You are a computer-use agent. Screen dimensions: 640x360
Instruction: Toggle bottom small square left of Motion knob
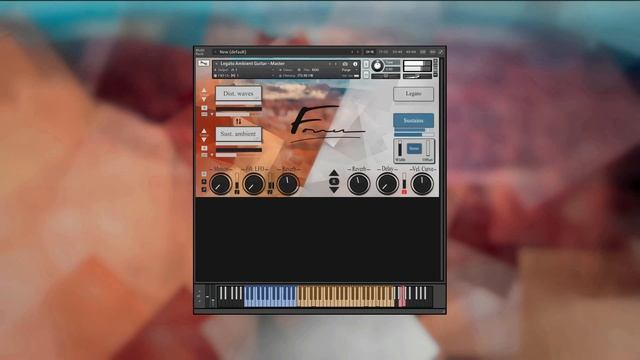204,189
